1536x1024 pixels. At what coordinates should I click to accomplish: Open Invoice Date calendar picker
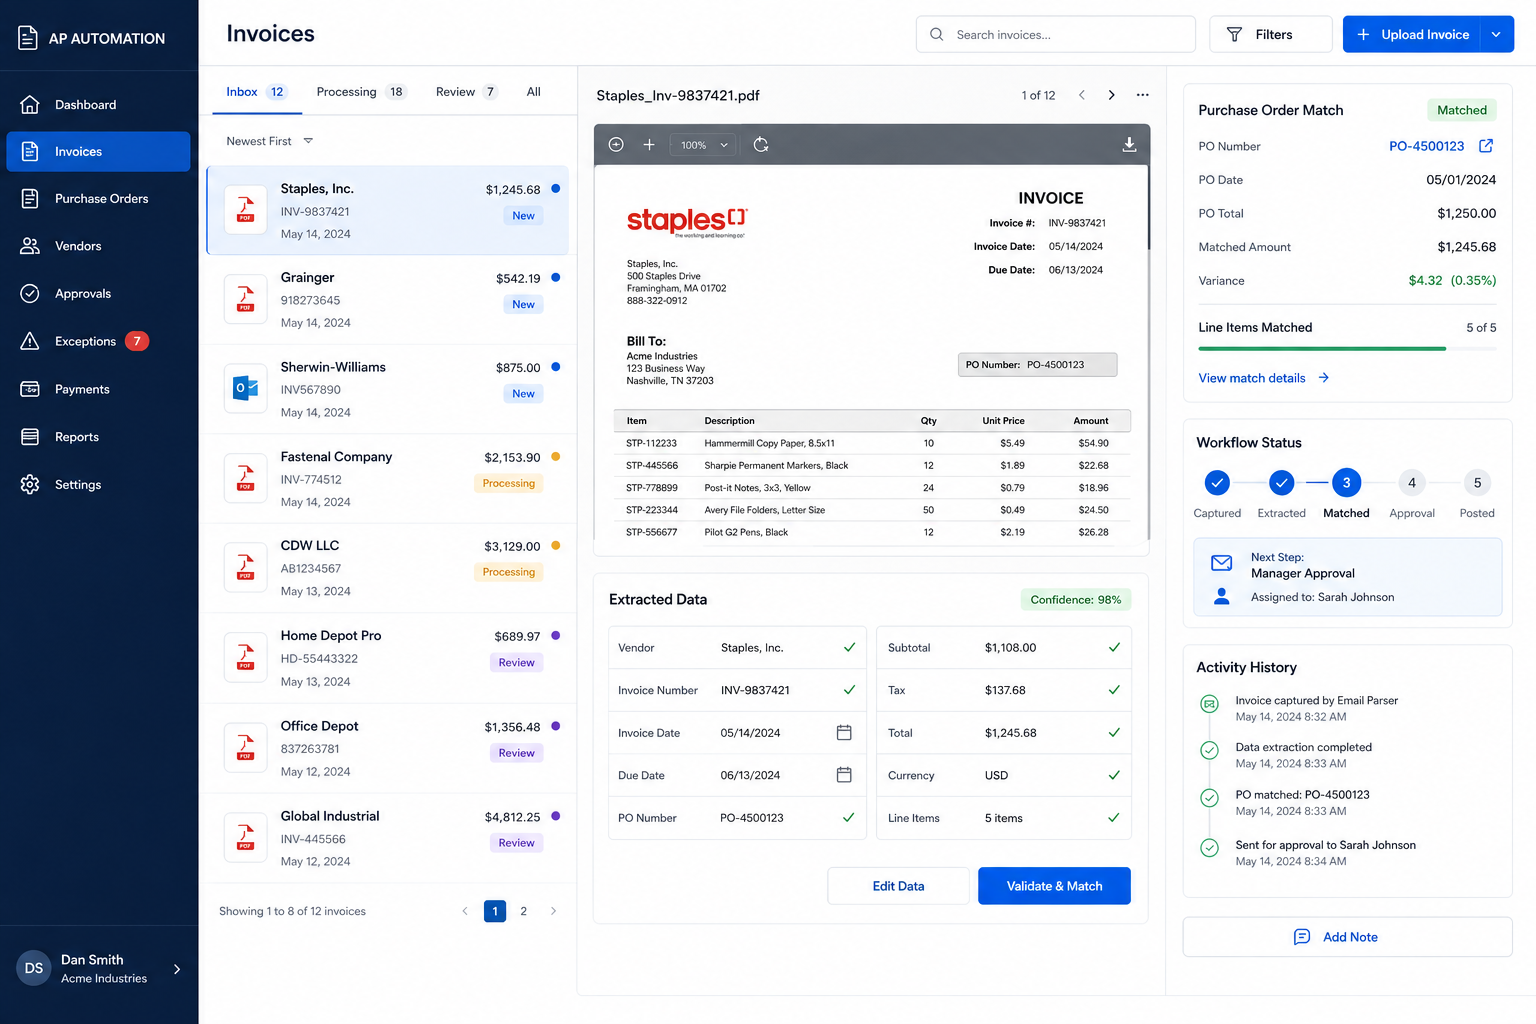[844, 733]
